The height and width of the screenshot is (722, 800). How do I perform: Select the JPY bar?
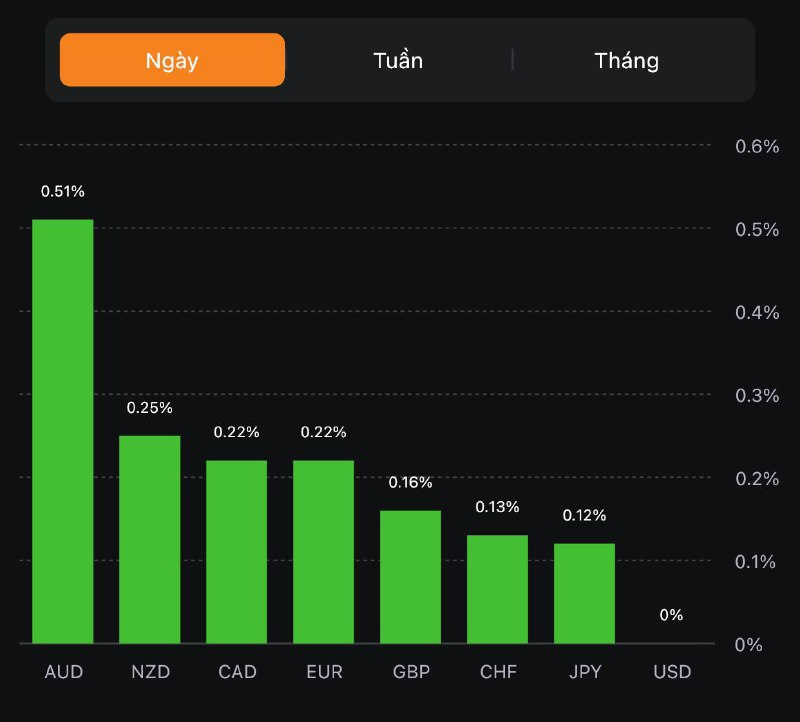tap(585, 593)
